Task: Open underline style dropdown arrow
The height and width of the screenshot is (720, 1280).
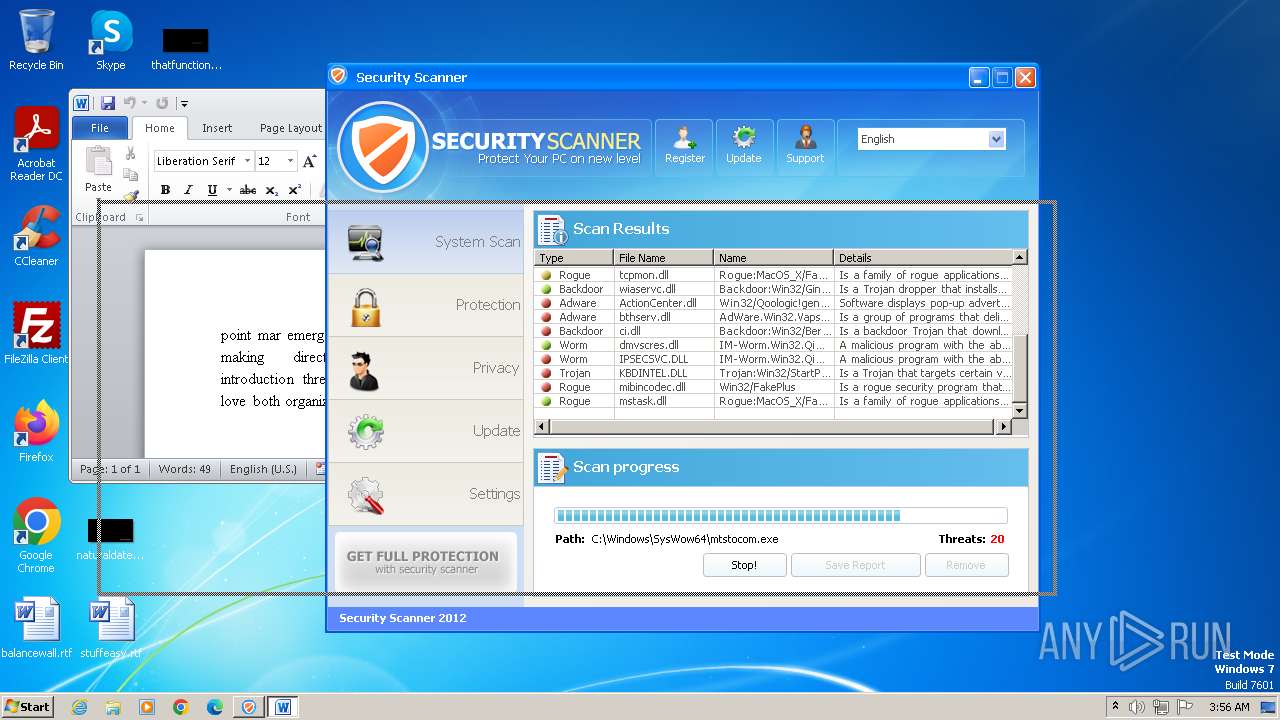Action: 229,190
